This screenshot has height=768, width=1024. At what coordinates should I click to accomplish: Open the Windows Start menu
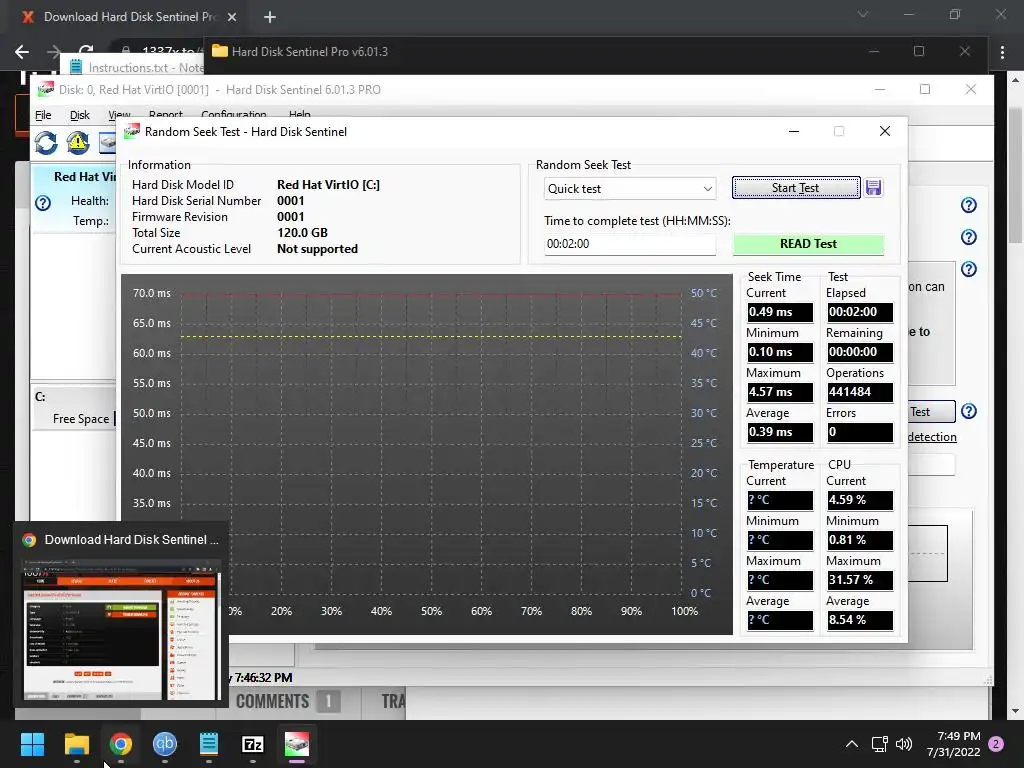click(32, 744)
